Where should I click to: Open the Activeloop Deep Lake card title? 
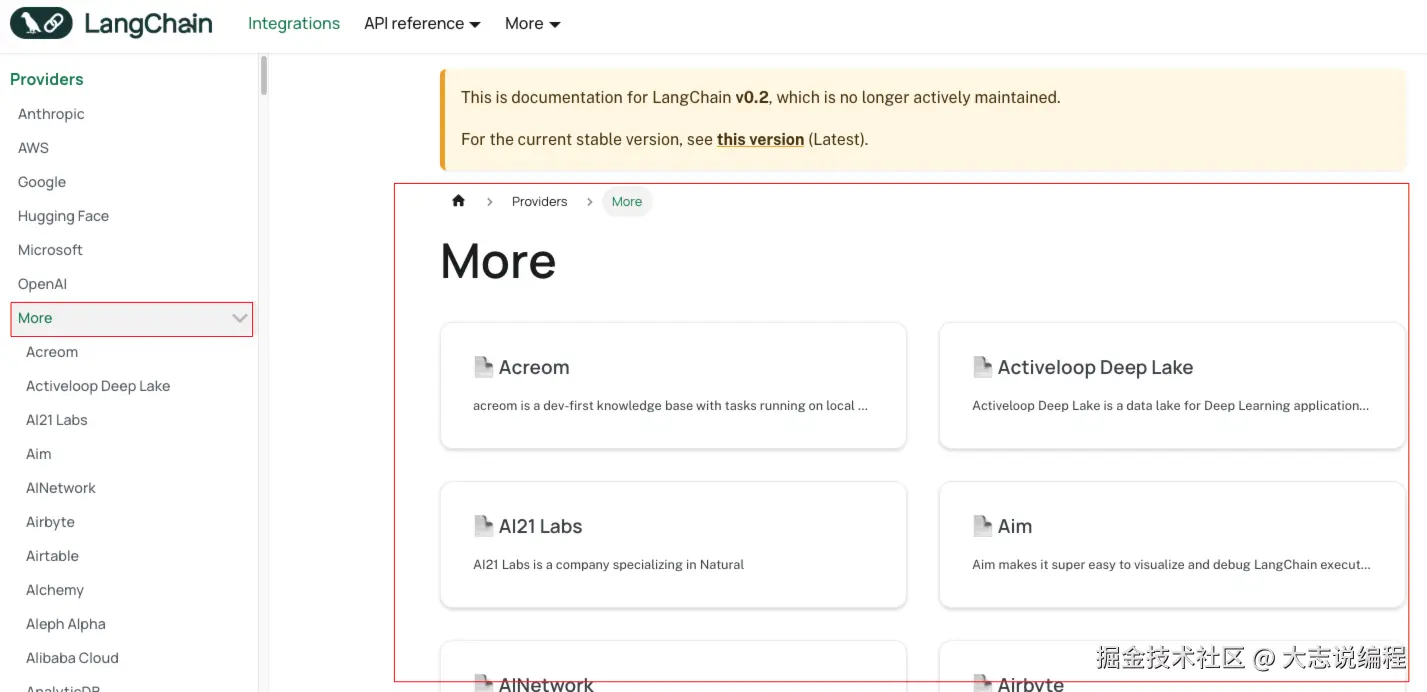1095,367
